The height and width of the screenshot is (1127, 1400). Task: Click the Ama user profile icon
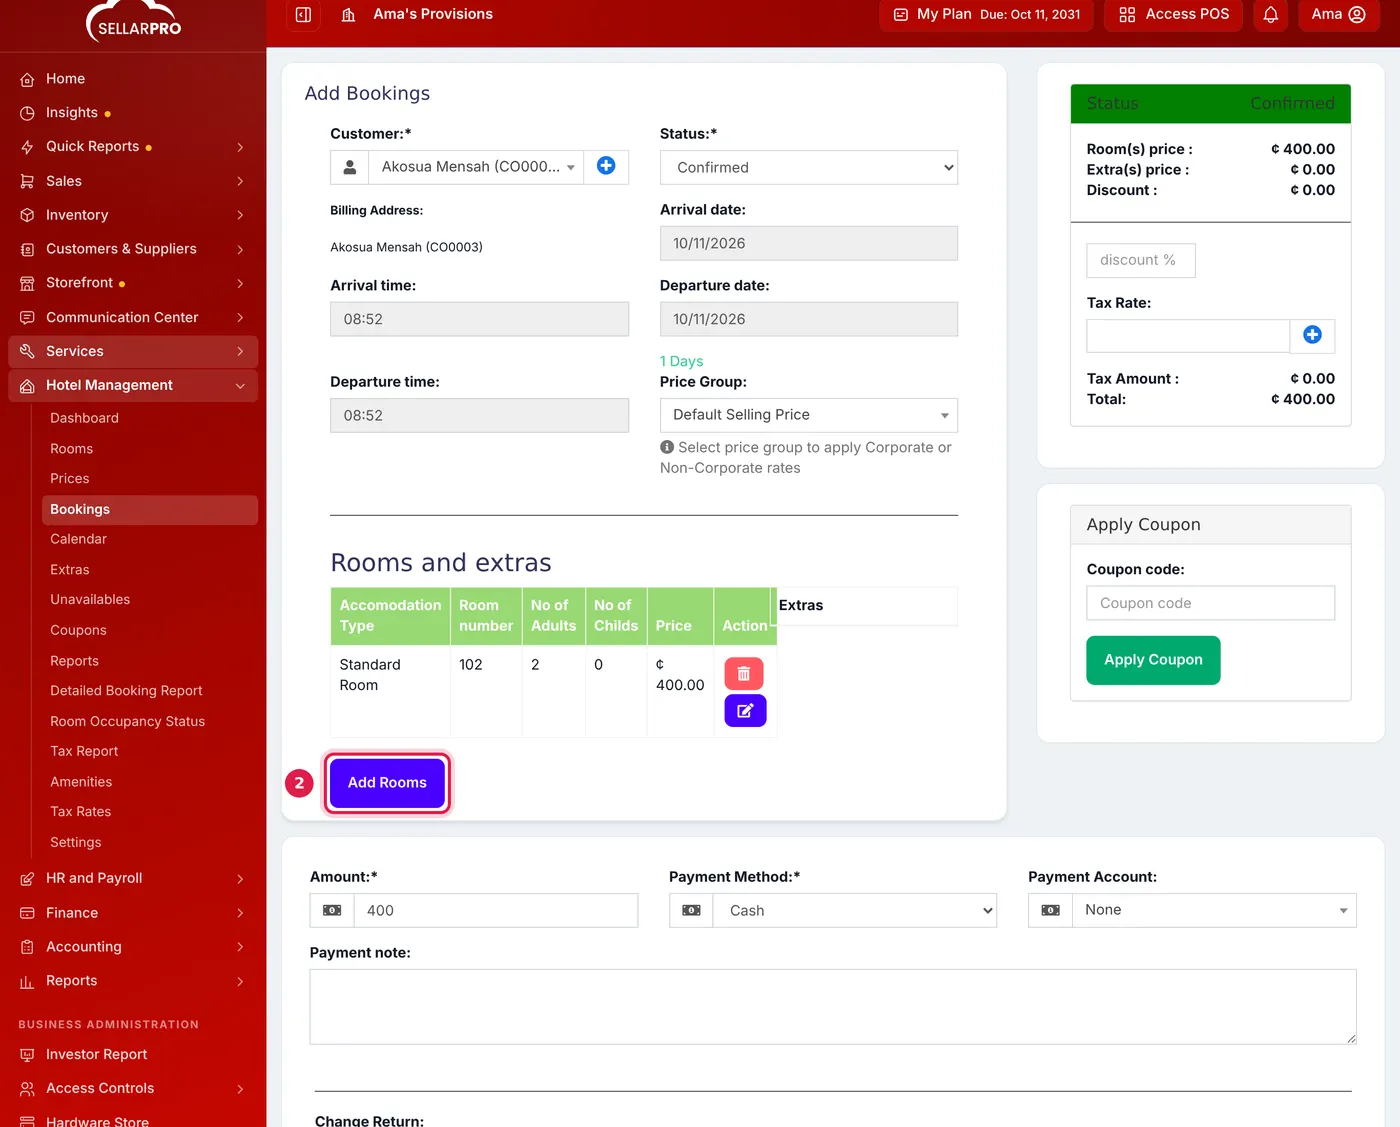tap(1357, 14)
